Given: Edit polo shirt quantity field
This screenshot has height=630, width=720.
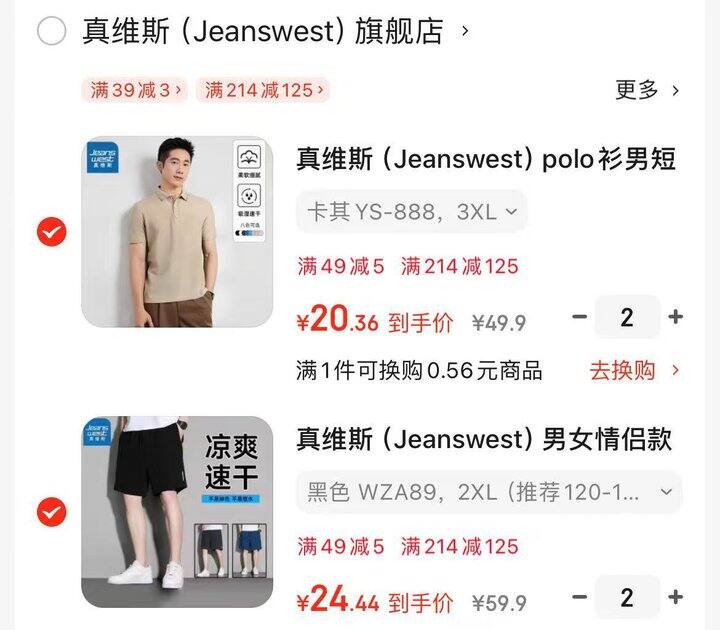Looking at the screenshot, I should point(627,317).
